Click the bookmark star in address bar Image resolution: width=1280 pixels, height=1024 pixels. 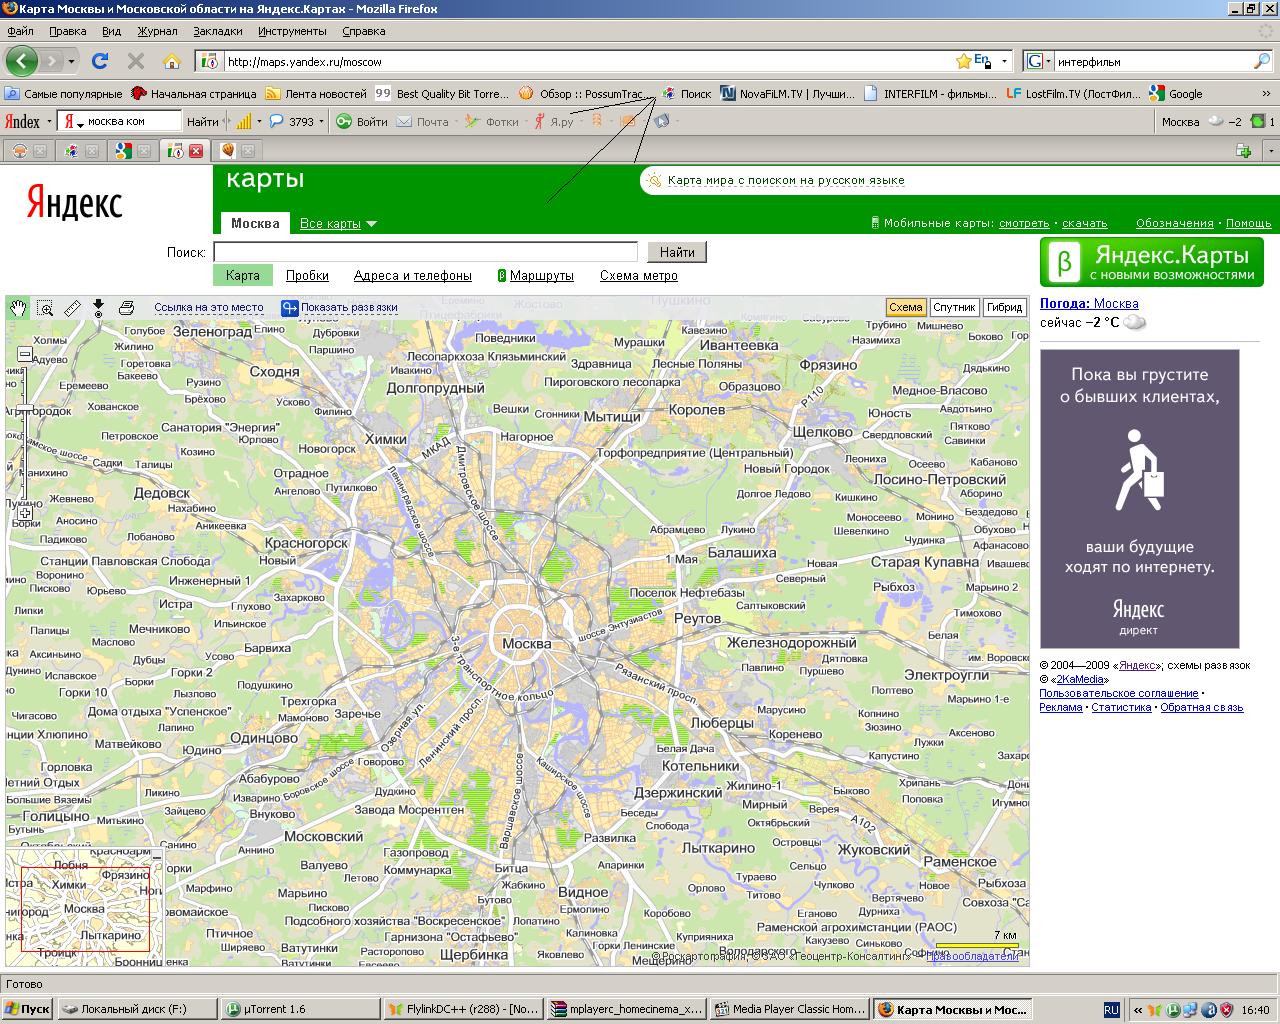point(963,61)
